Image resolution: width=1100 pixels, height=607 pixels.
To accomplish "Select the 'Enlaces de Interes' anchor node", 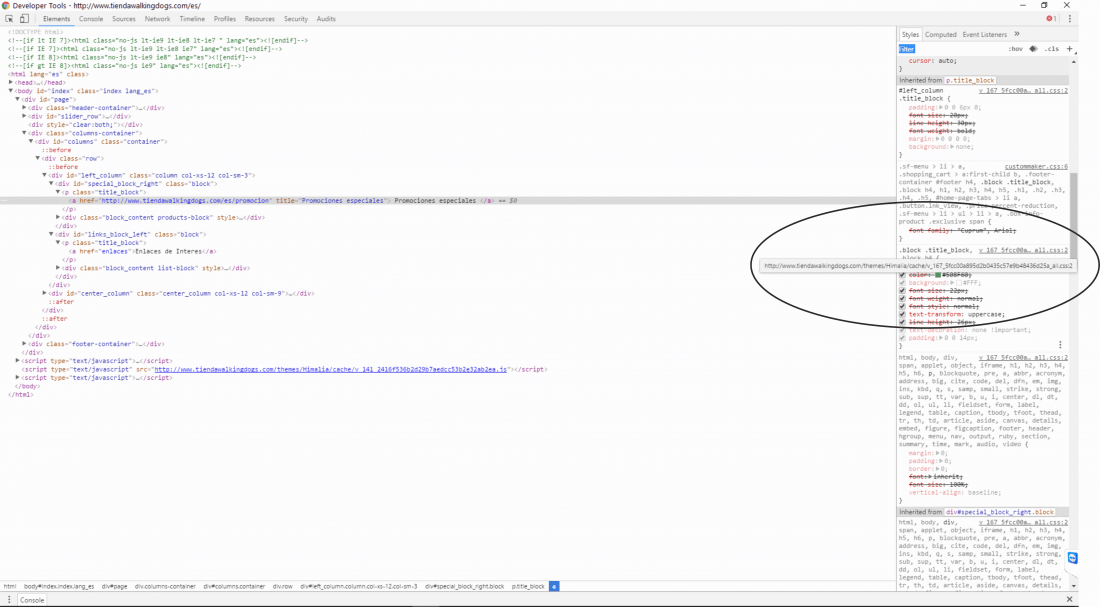I will pos(142,251).
